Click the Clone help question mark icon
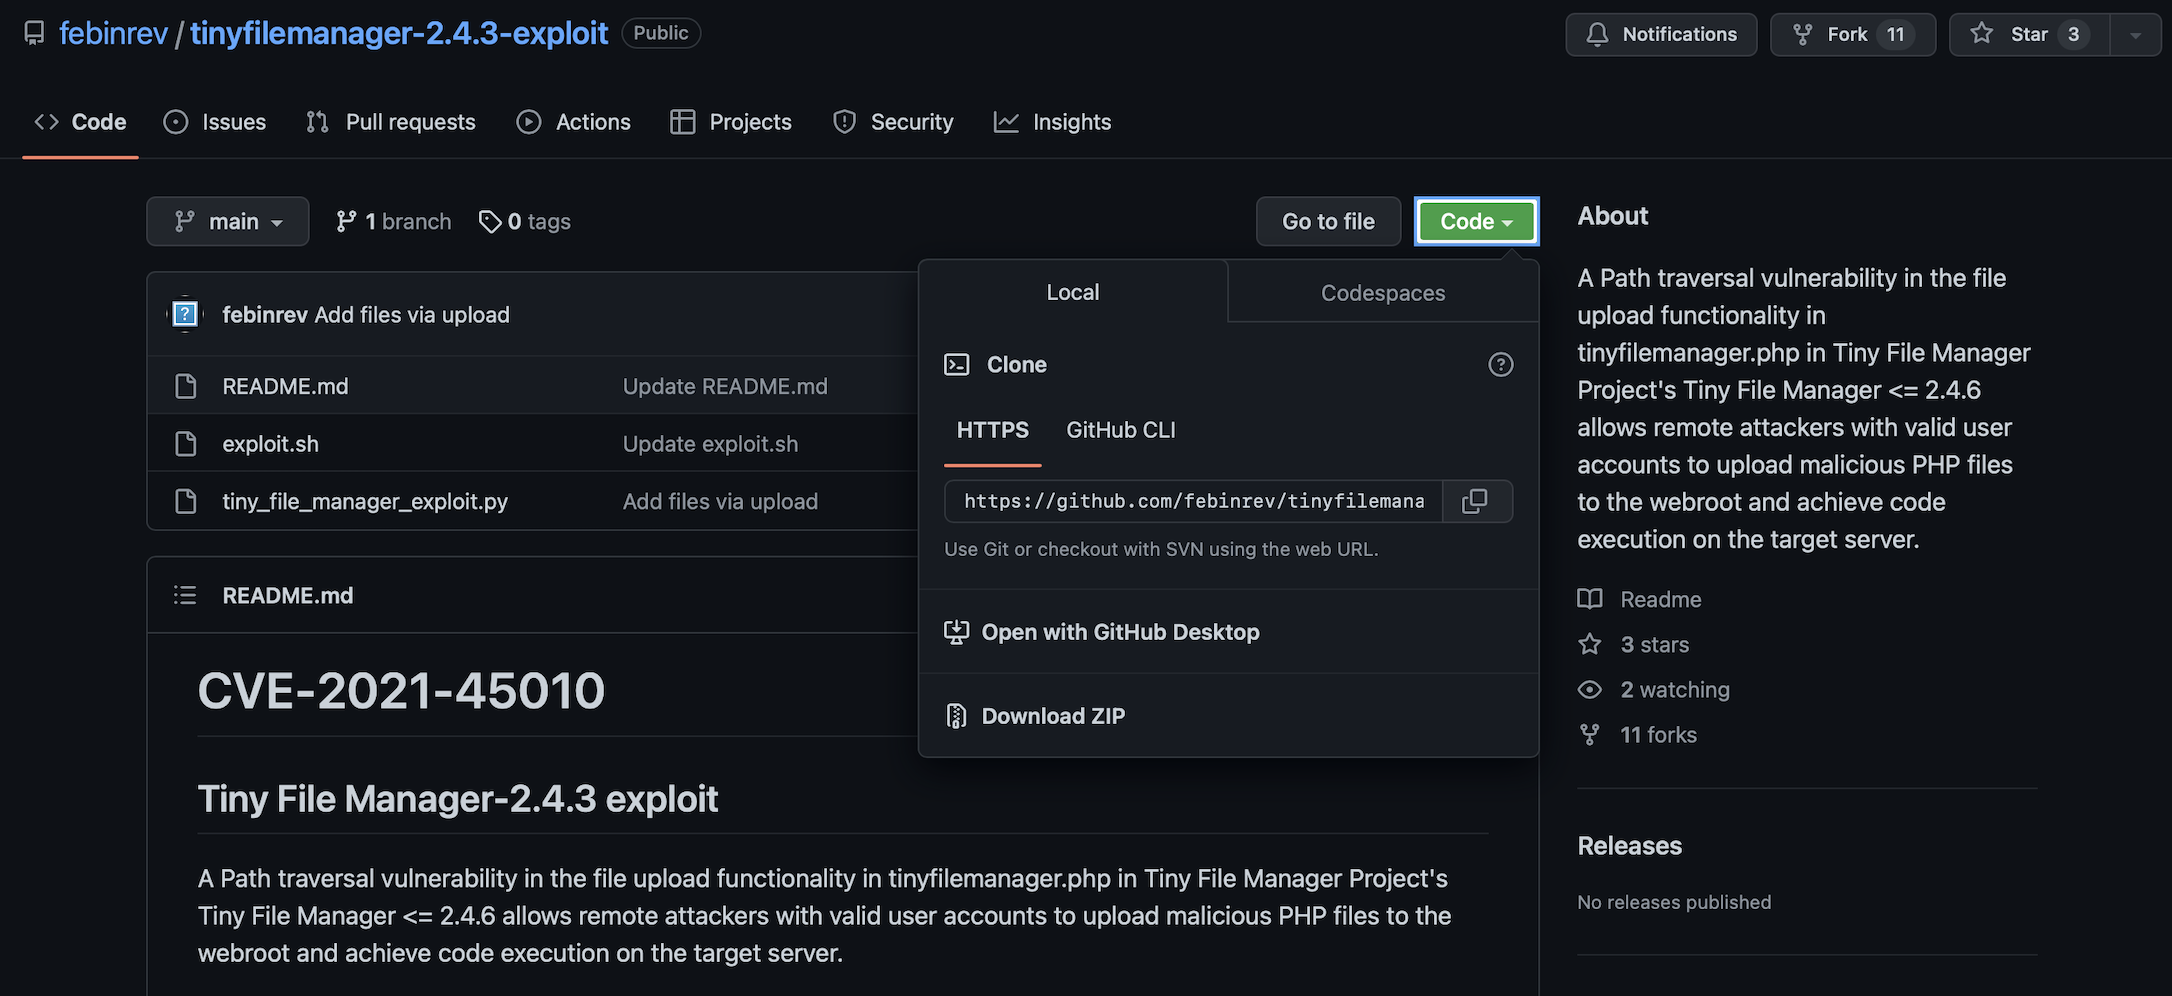This screenshot has width=2172, height=996. coord(1500,365)
